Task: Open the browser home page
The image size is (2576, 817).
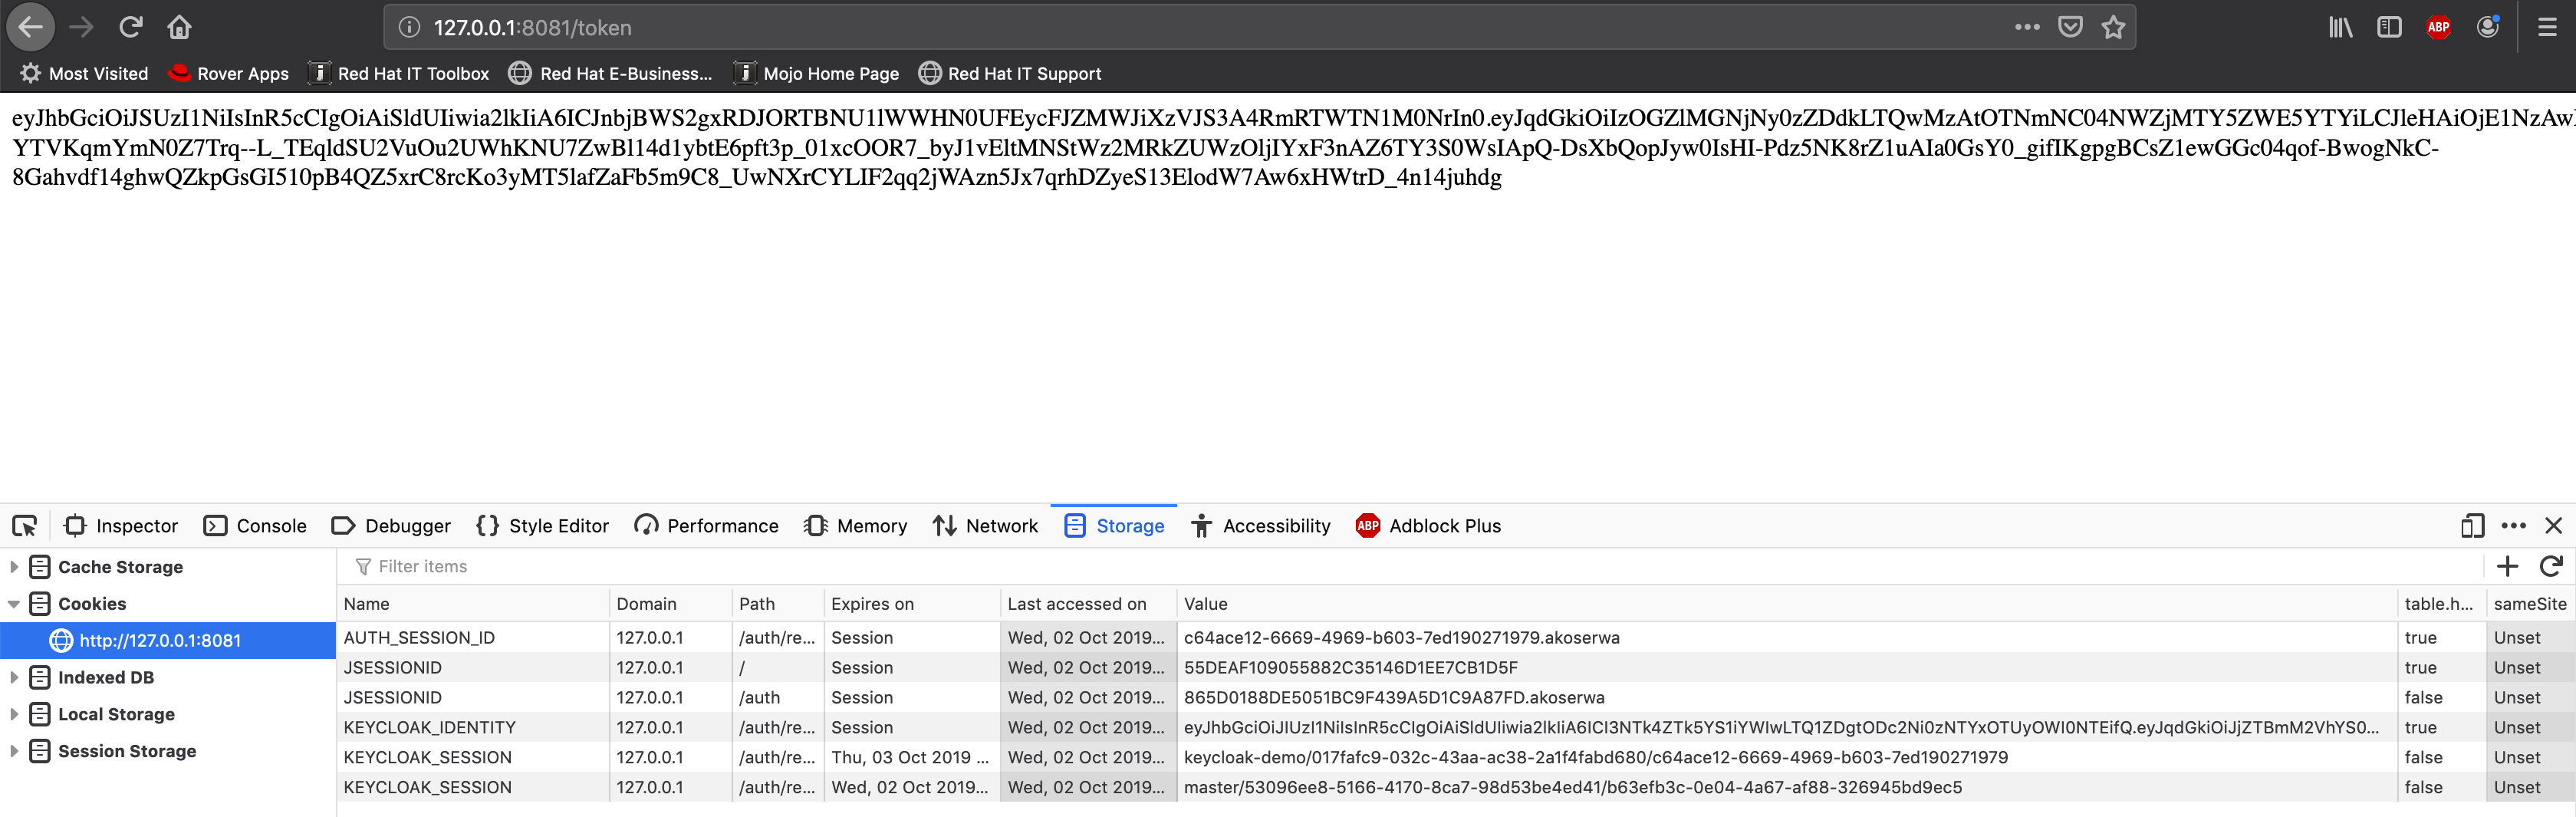Action: [179, 26]
